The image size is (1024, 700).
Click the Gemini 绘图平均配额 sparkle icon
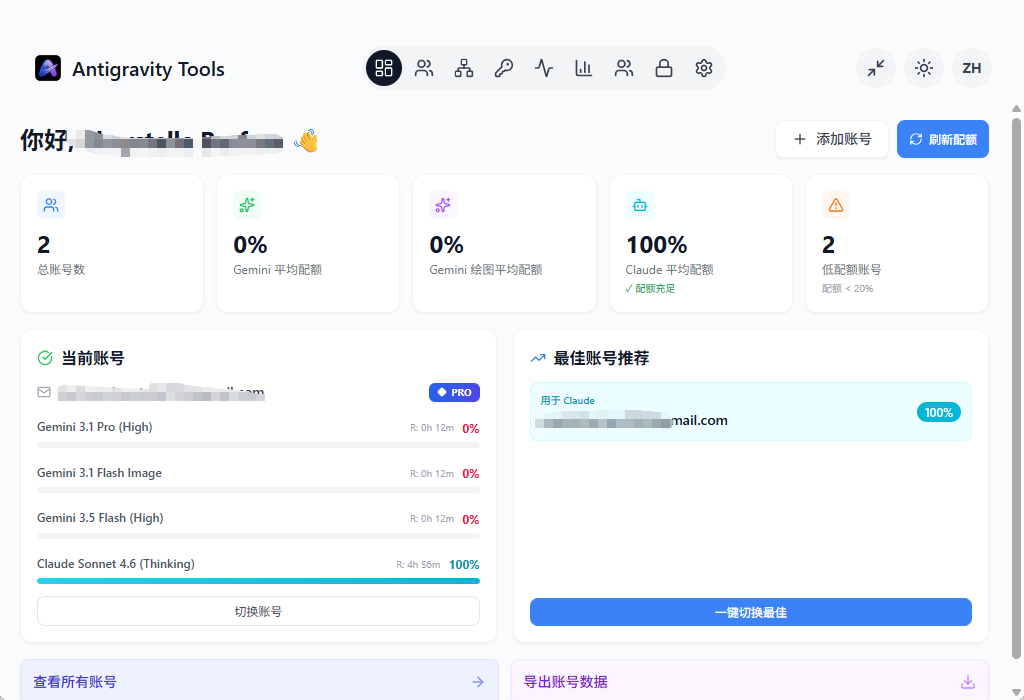click(443, 205)
